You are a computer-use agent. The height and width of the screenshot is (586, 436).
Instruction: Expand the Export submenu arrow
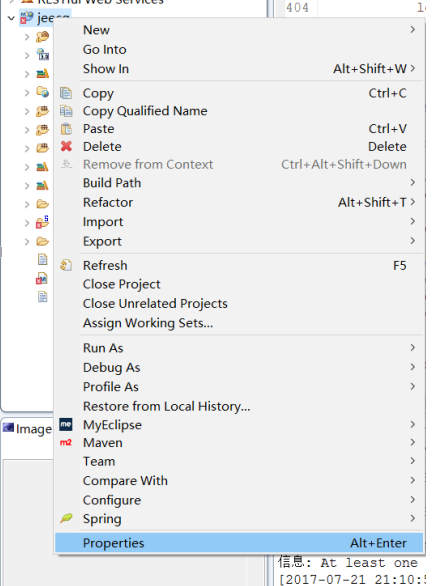click(x=412, y=241)
